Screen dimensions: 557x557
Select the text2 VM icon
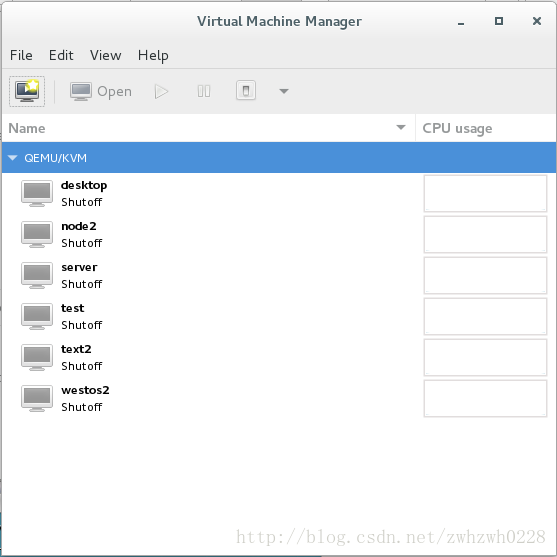(37, 357)
